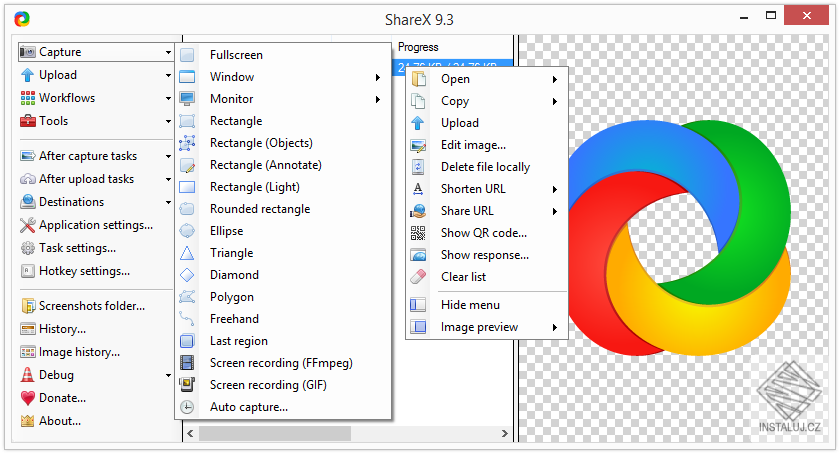Click the Share URL globe icon

click(x=418, y=211)
